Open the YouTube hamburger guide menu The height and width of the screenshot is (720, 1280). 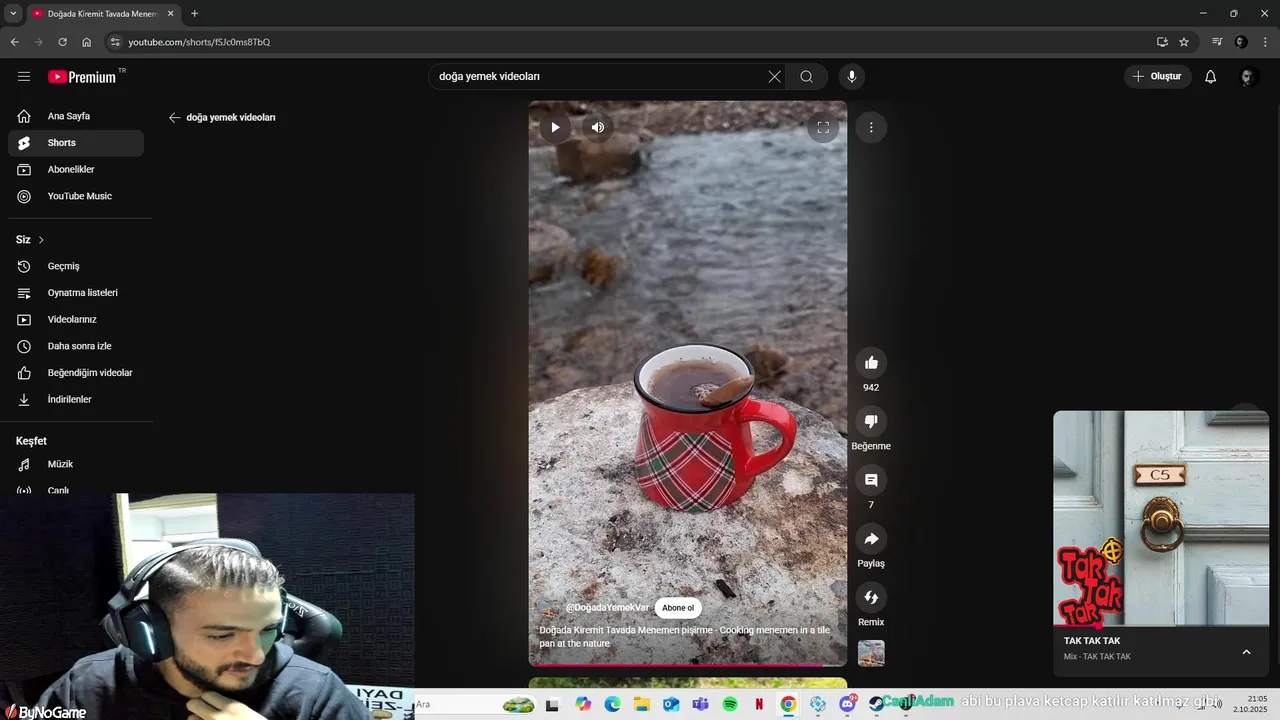24,76
